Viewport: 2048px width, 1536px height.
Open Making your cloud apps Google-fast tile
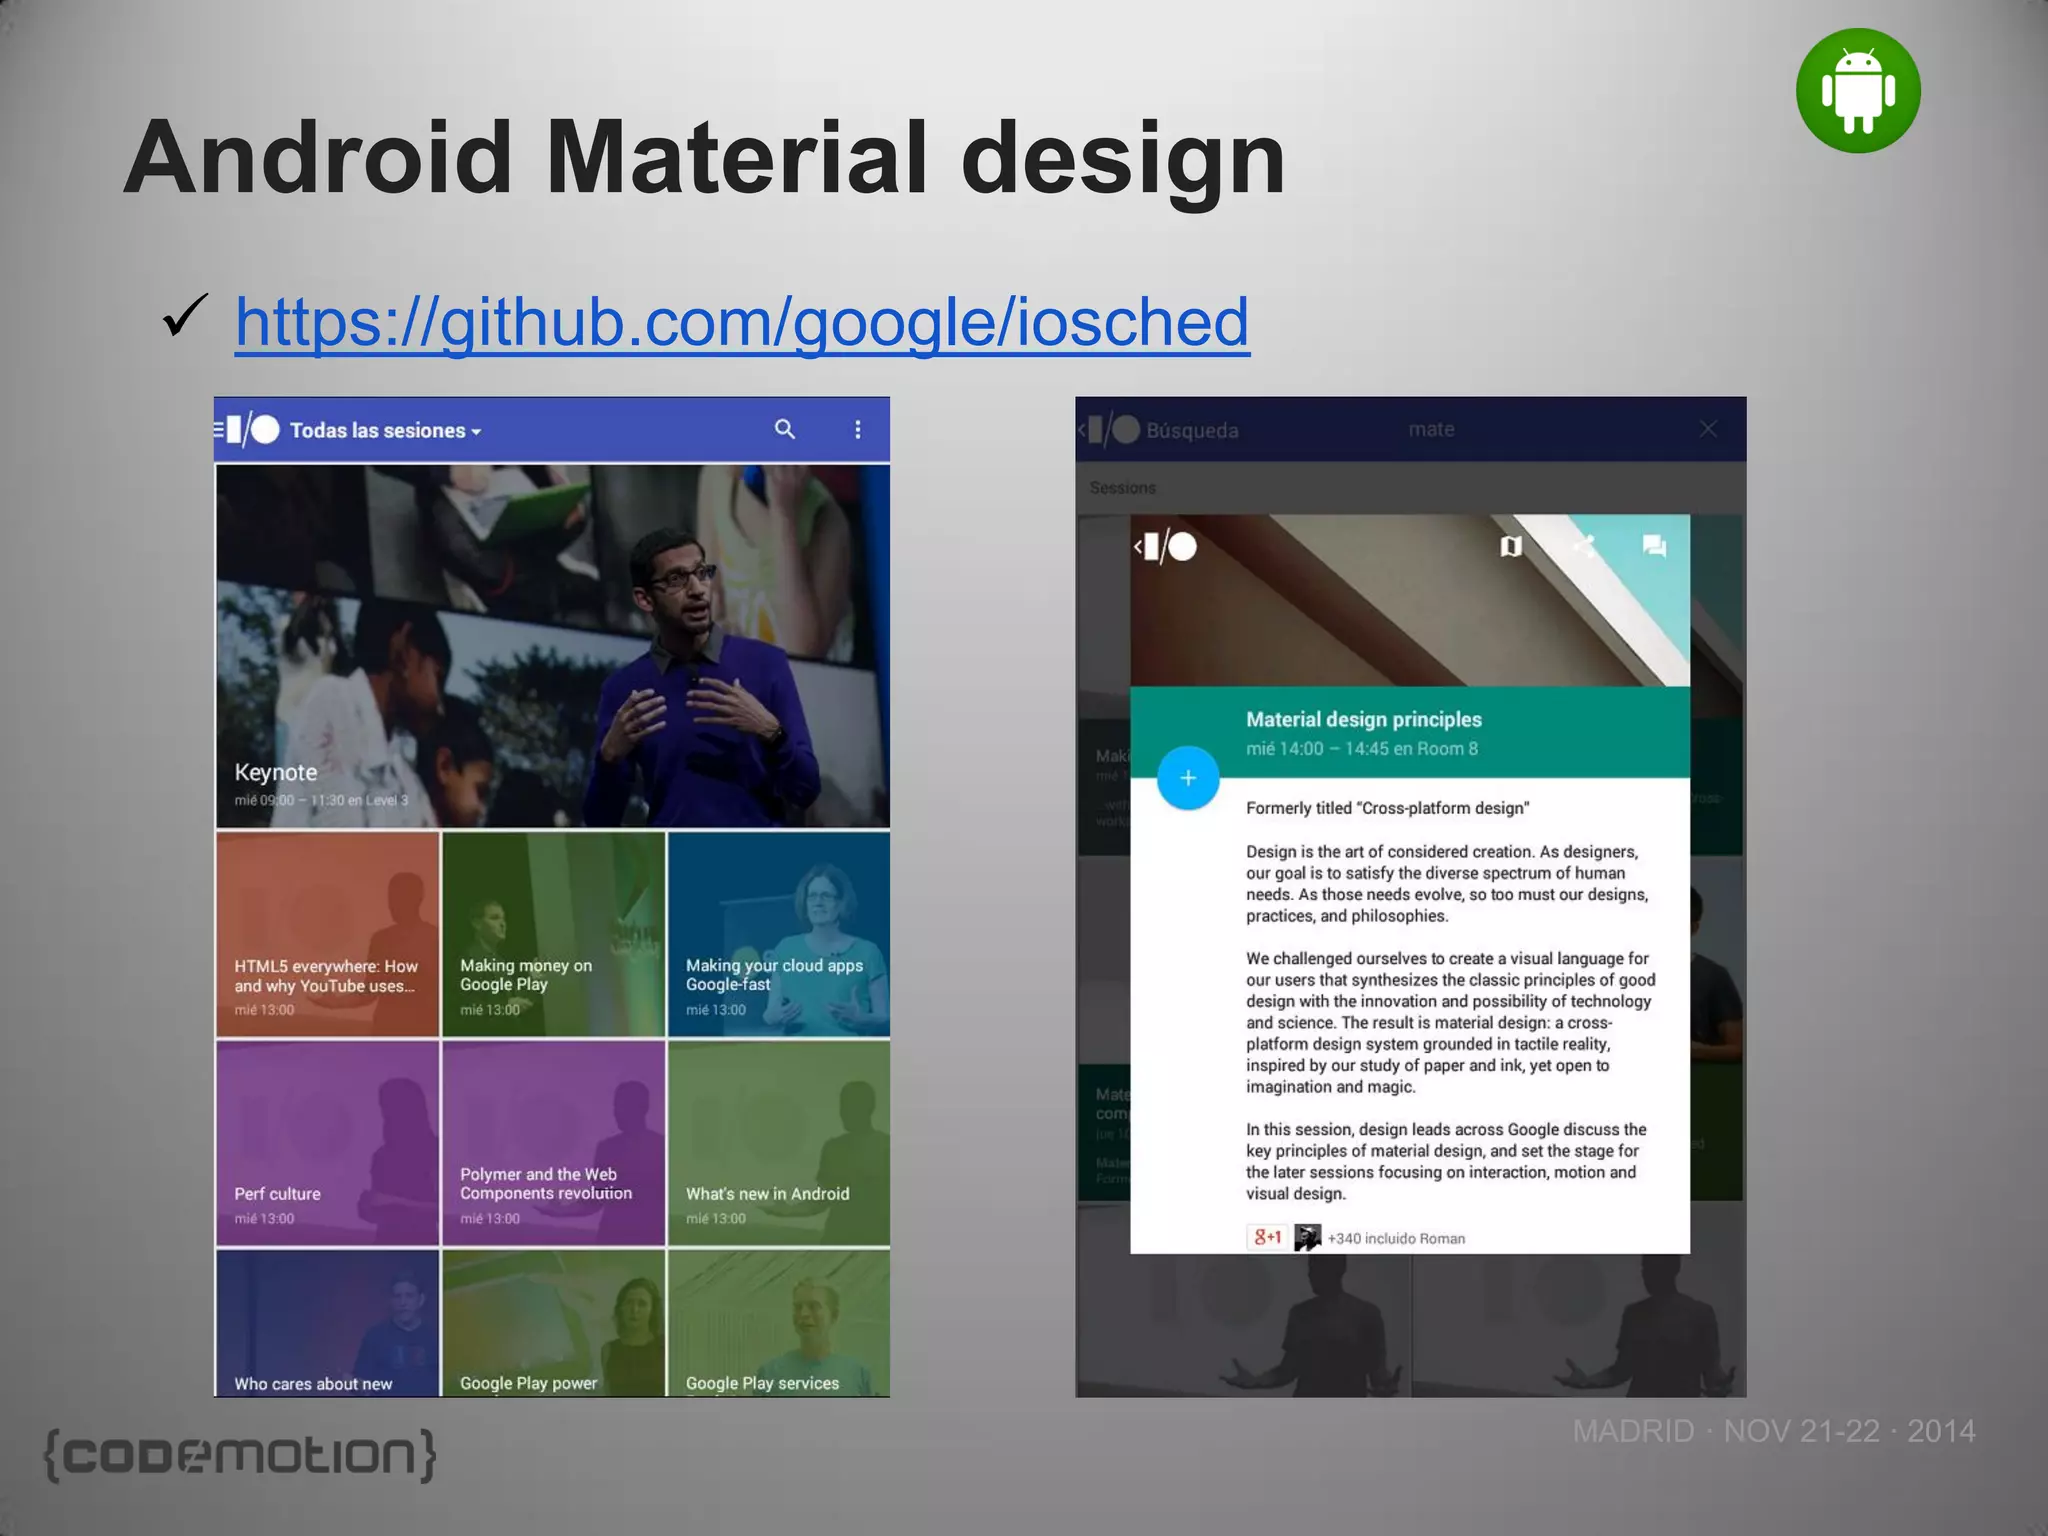click(x=779, y=934)
